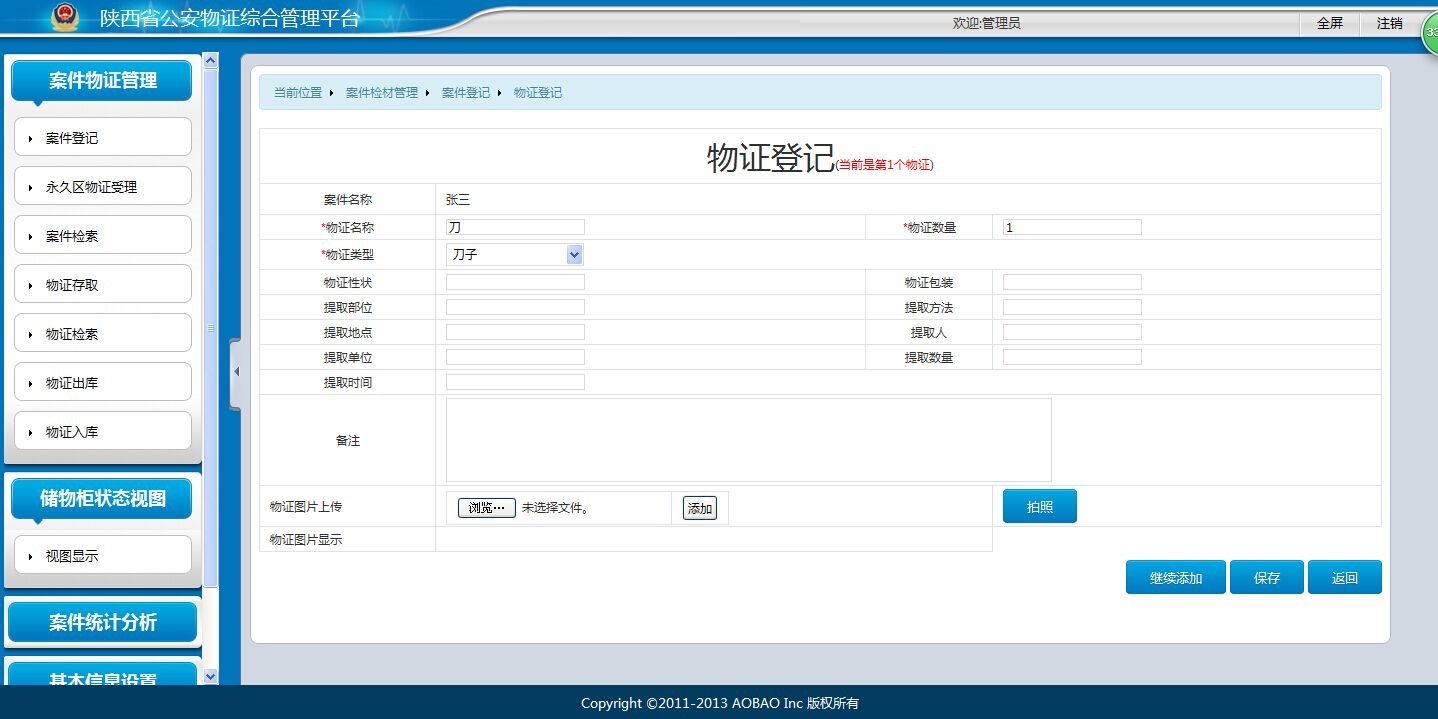This screenshot has height=719, width=1438.
Task: Open 视图显示 sidebar entry
Action: (103, 556)
